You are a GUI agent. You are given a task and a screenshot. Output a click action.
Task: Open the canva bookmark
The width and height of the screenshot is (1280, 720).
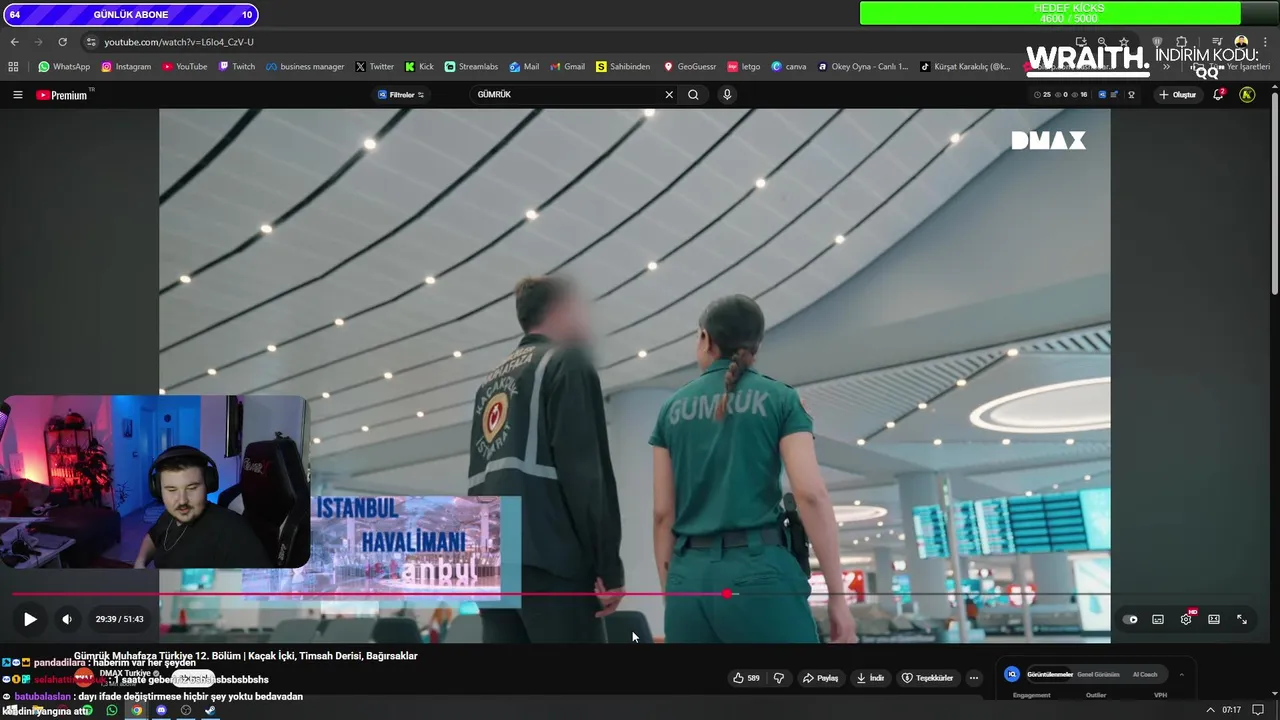[x=789, y=67]
